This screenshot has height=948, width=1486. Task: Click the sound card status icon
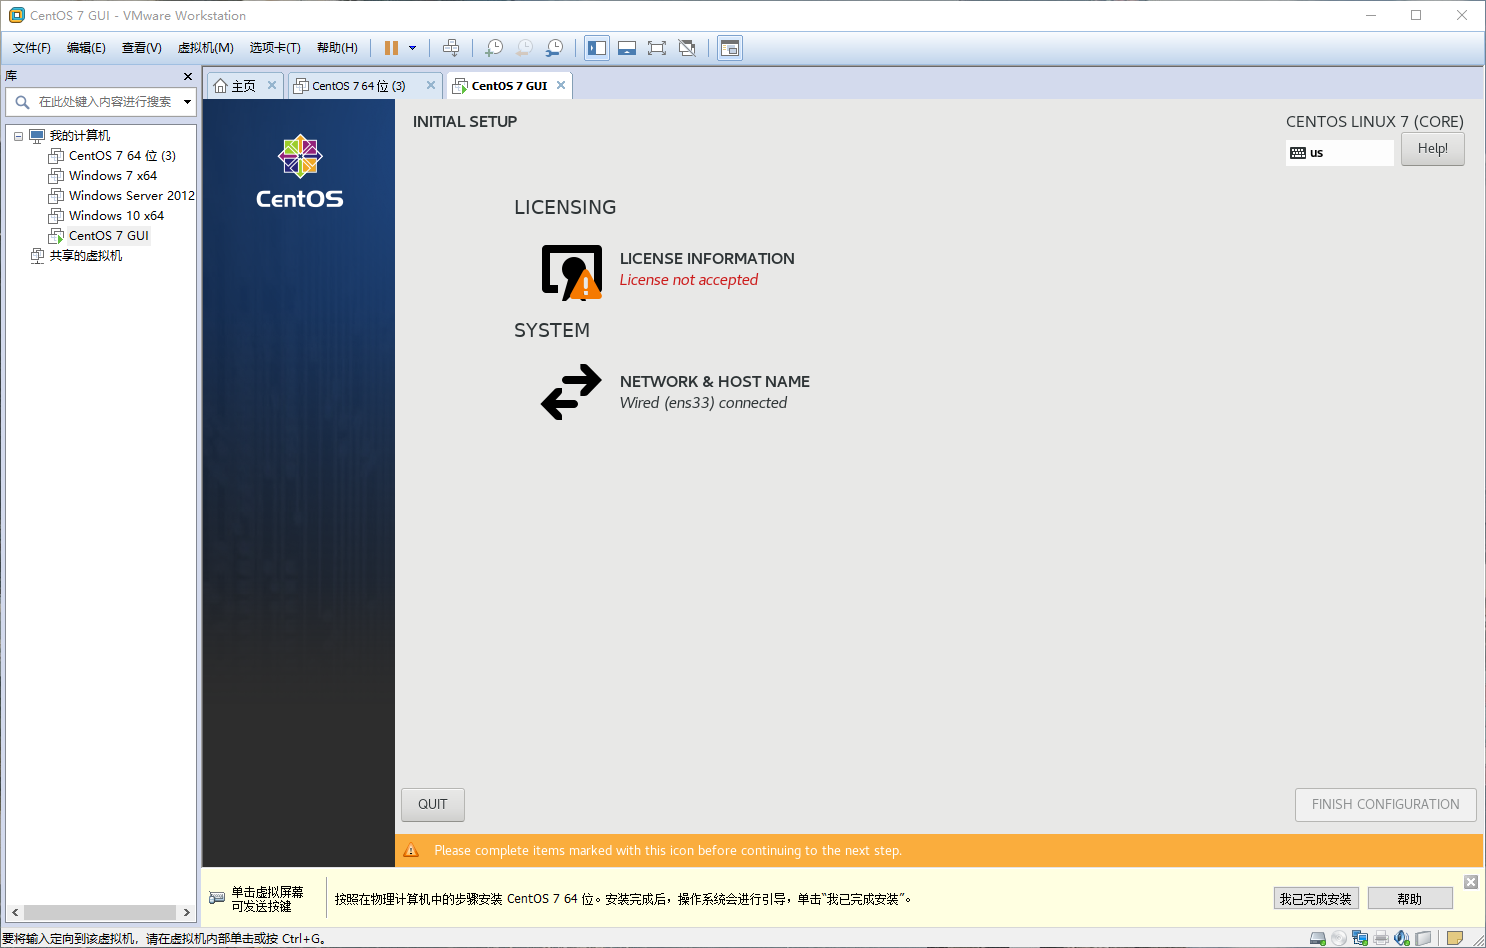1402,938
